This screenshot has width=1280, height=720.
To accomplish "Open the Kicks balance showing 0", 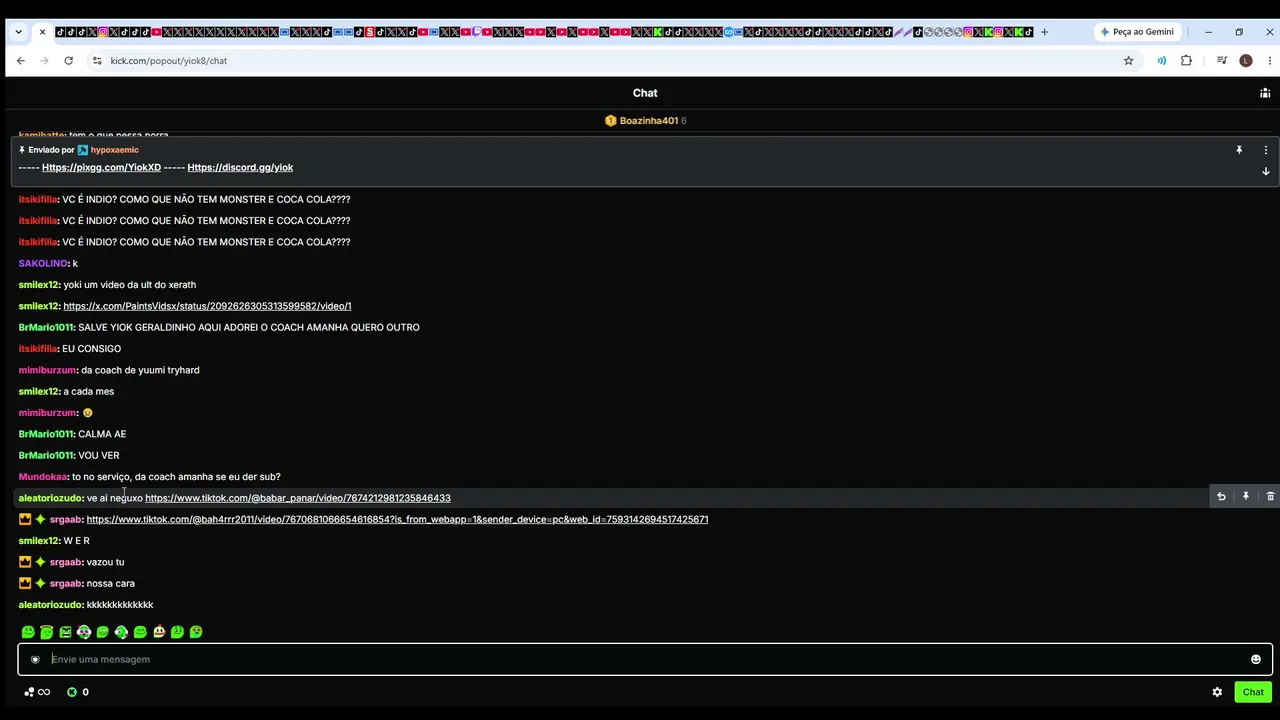I will tap(78, 692).
